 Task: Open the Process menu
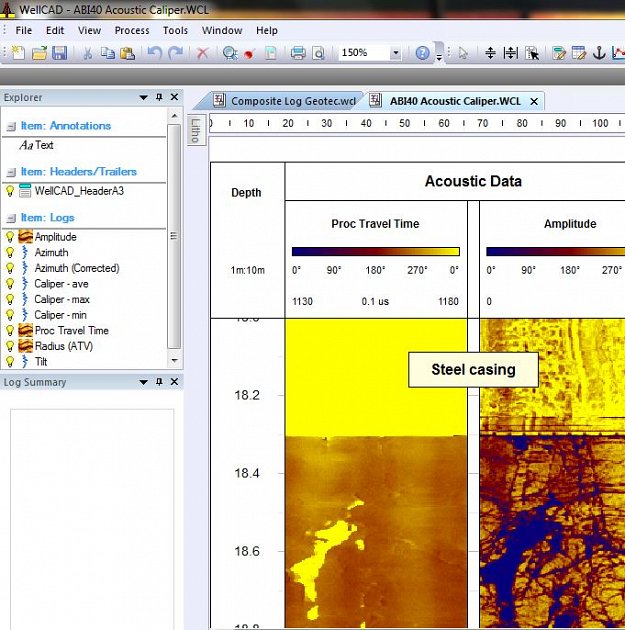(x=132, y=31)
